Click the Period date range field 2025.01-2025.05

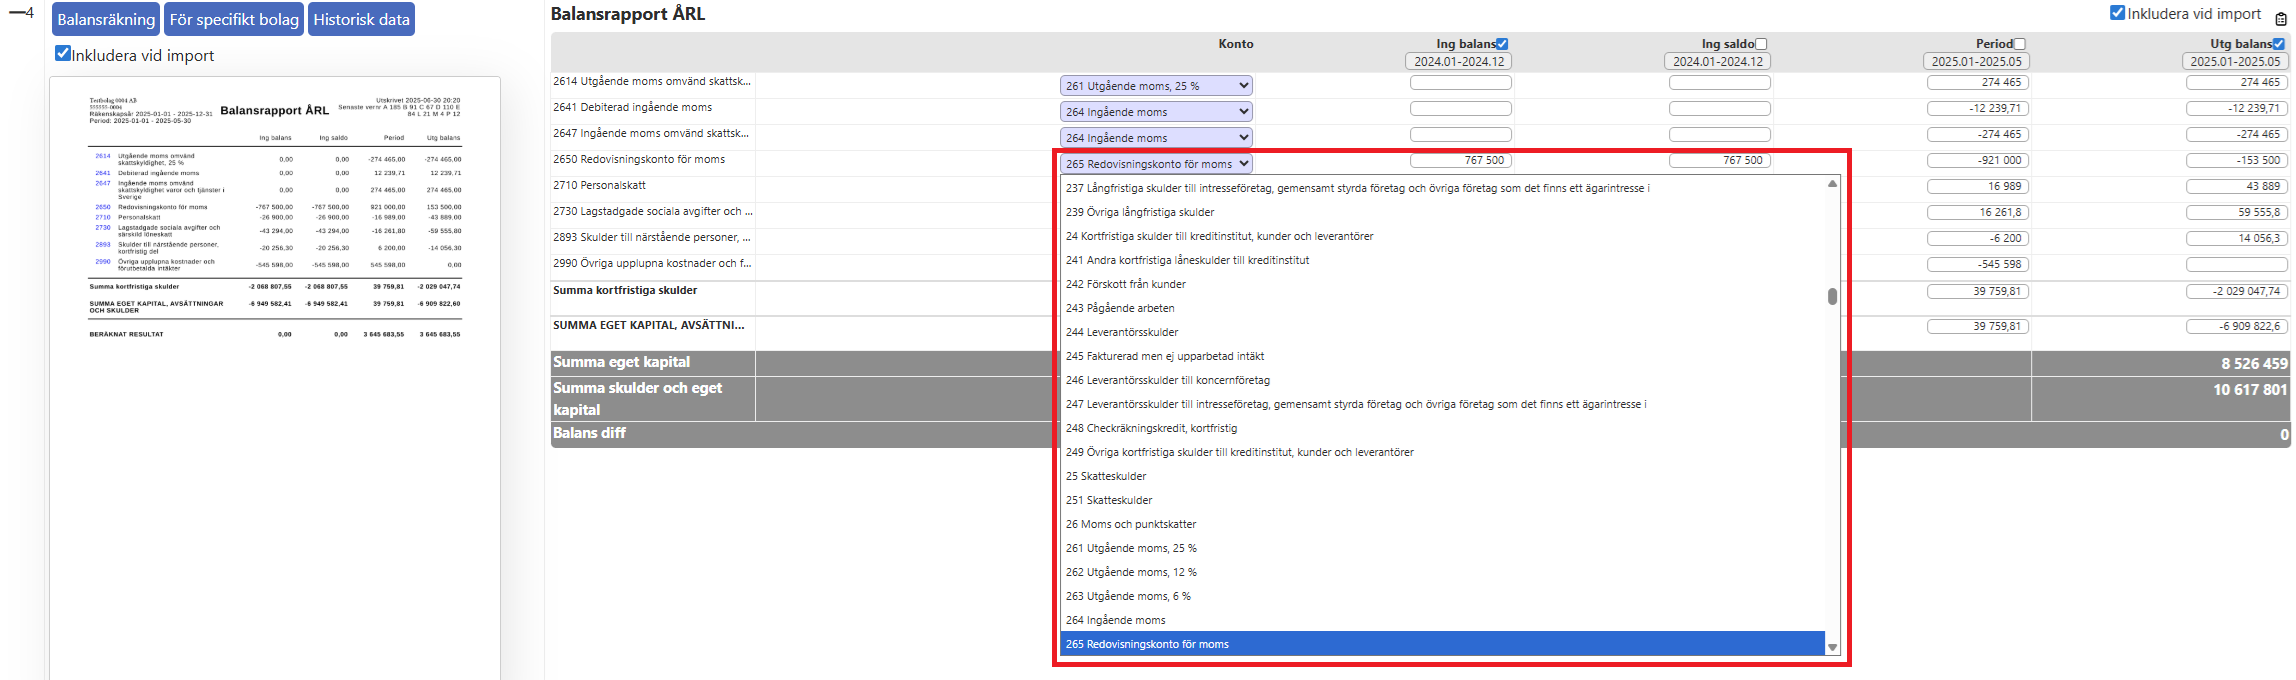tap(1975, 62)
